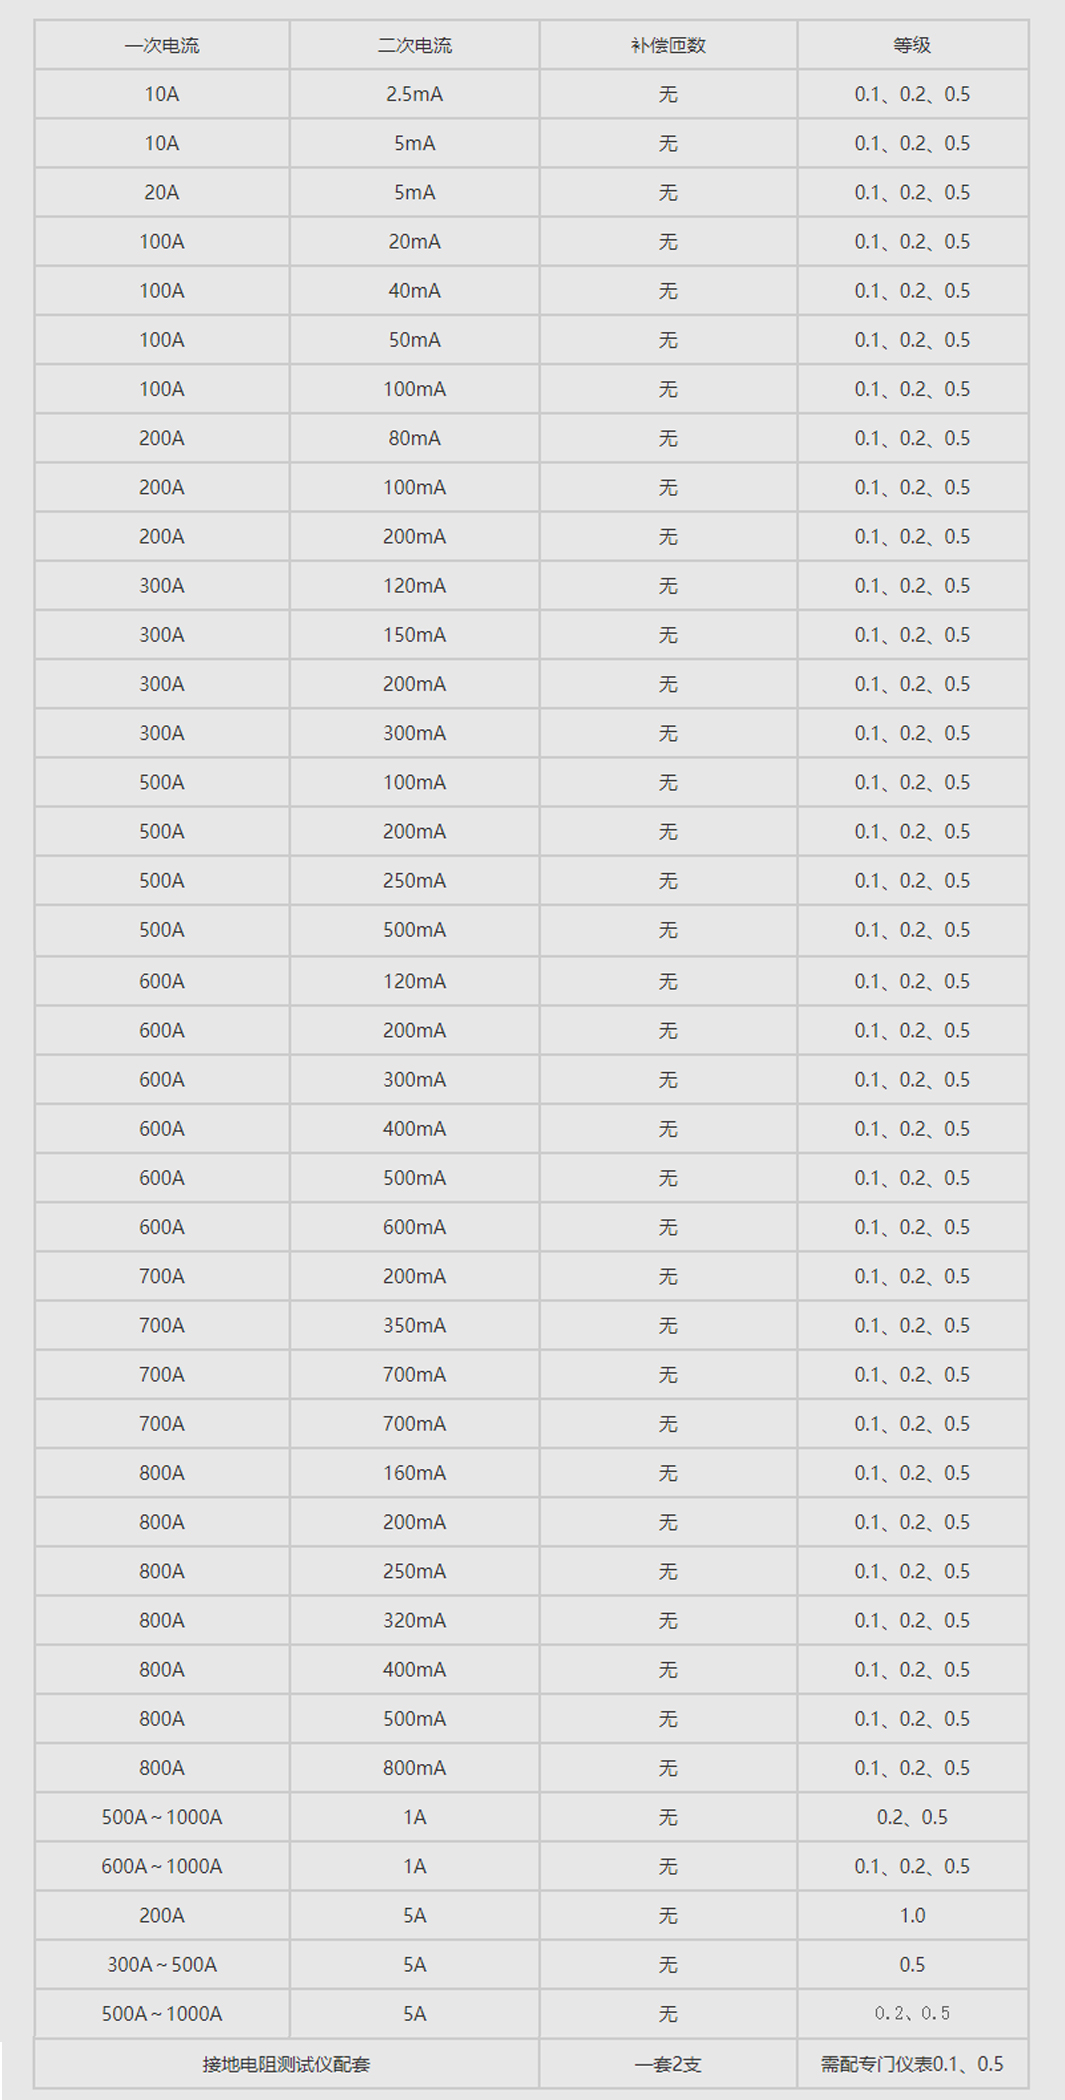
Task: Click the 150mA secondary current cell
Action: point(414,635)
